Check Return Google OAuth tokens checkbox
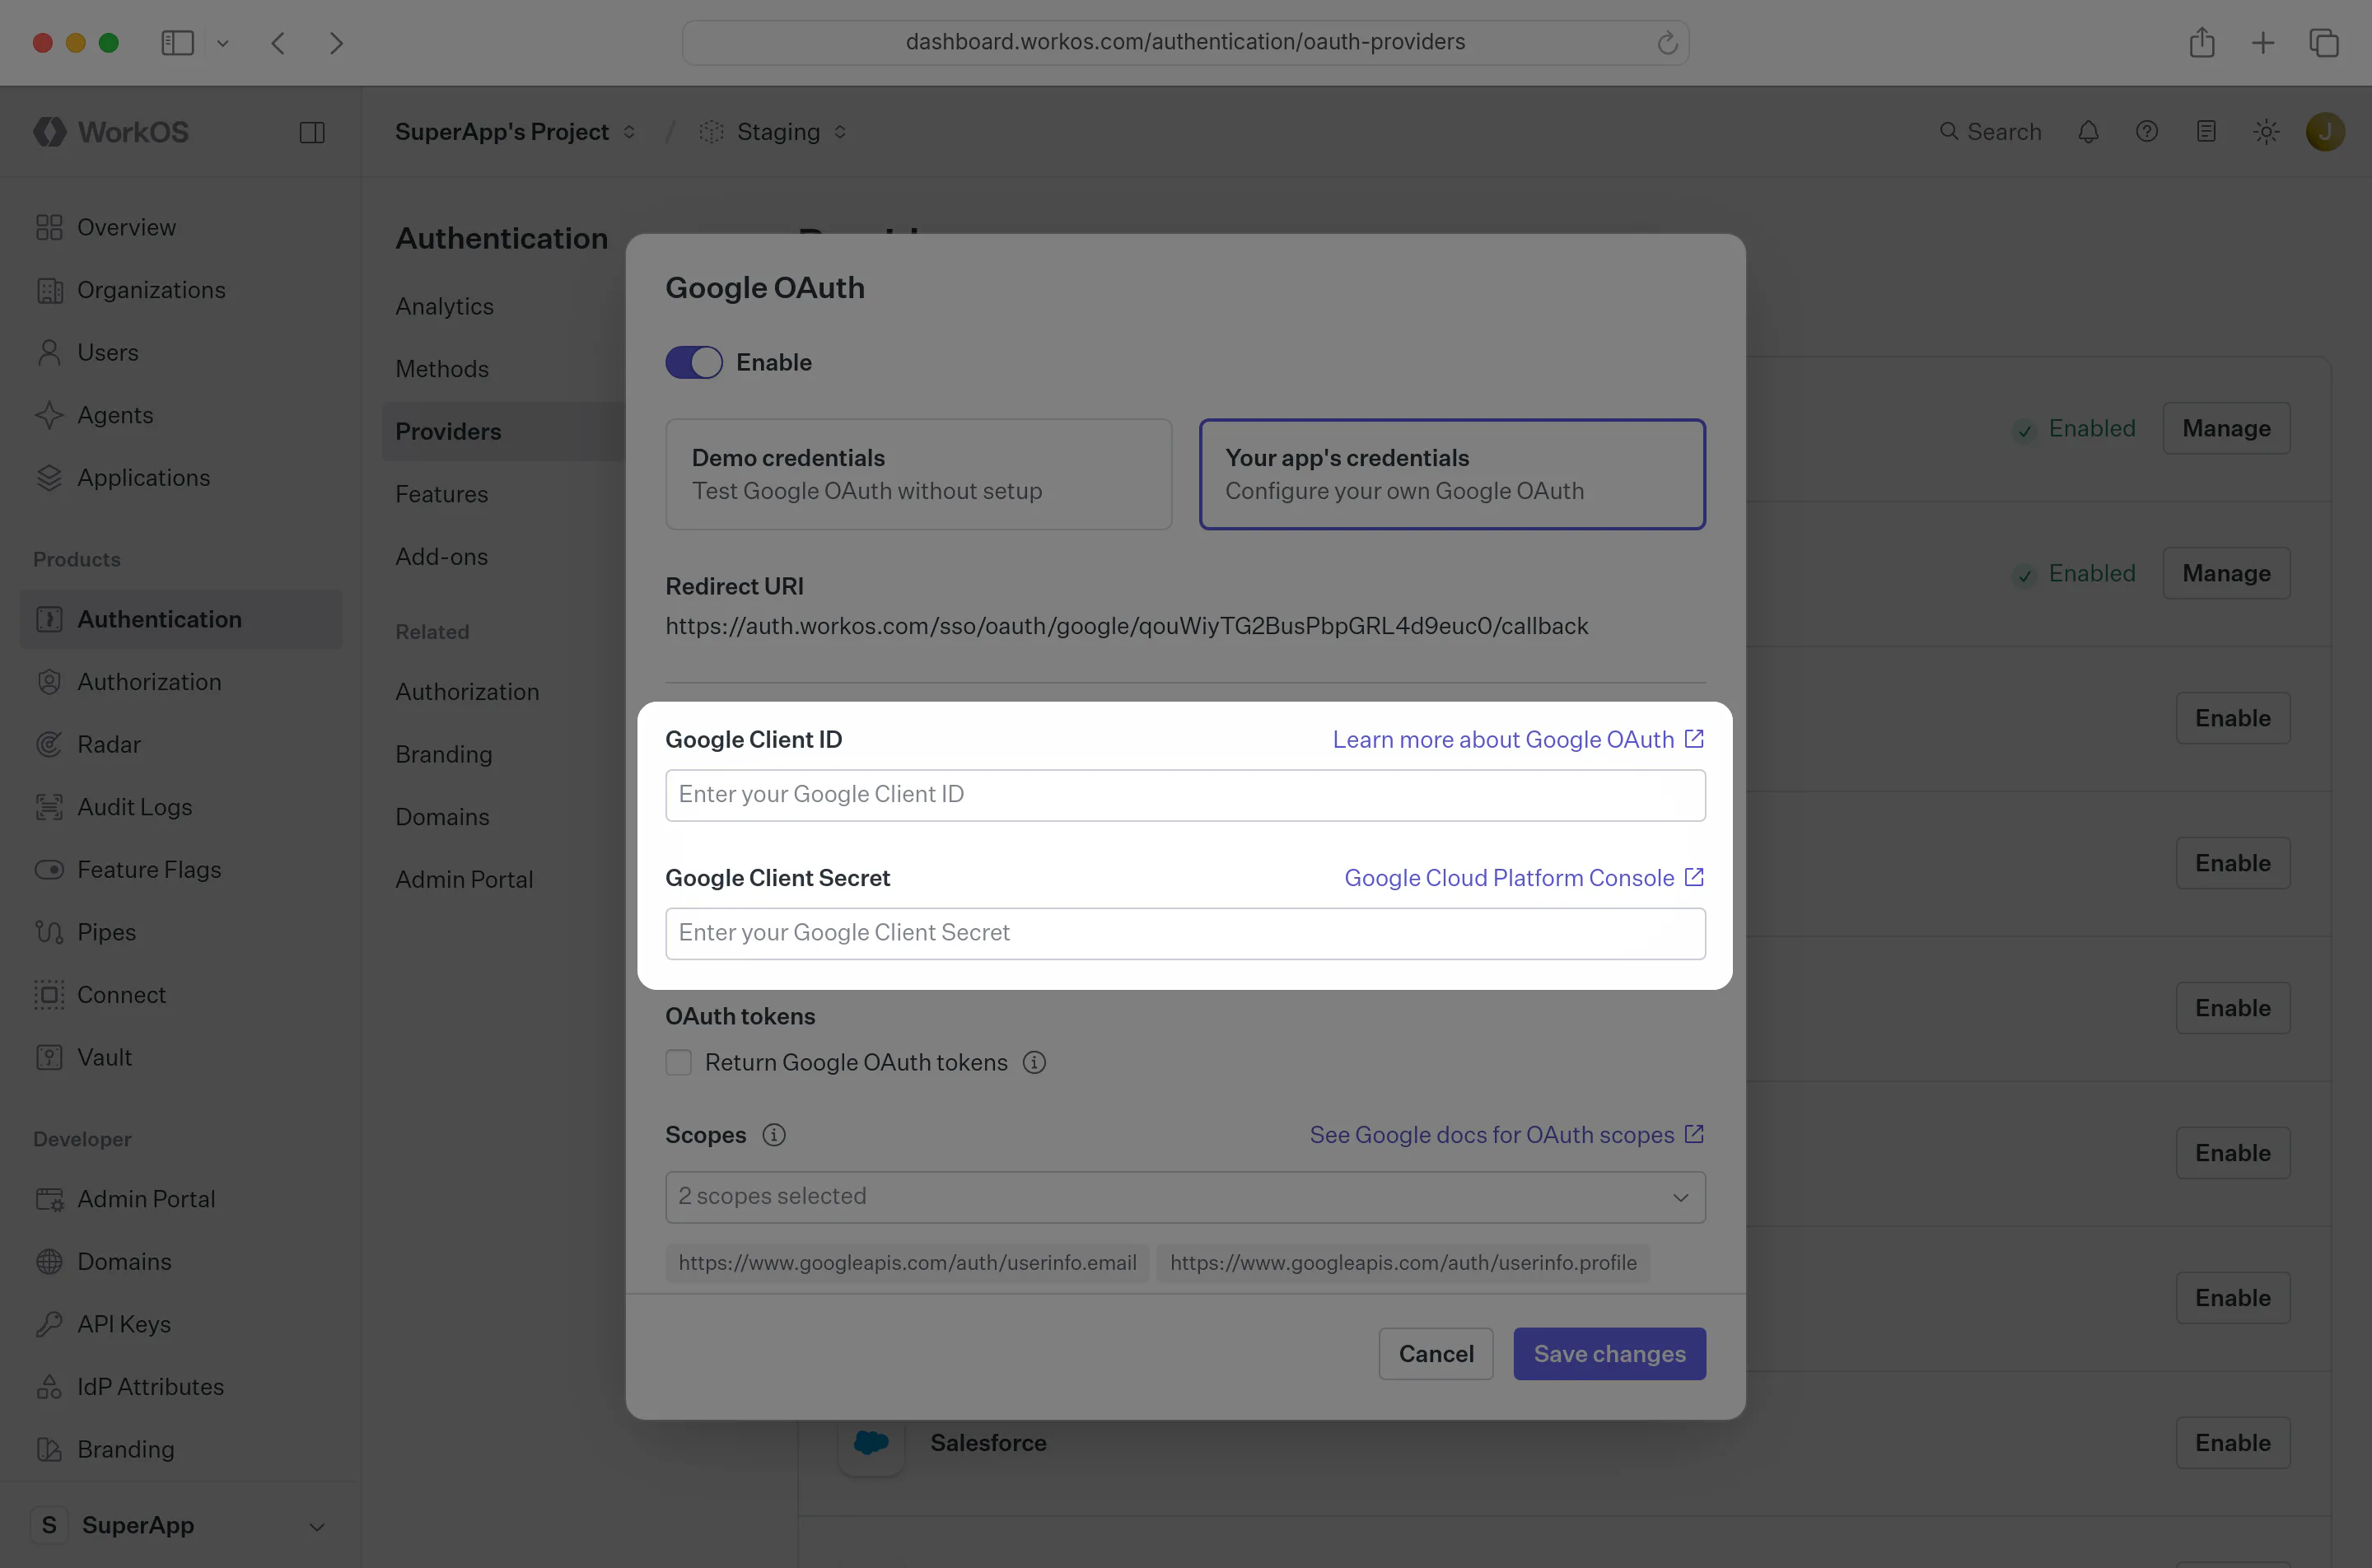The height and width of the screenshot is (1568, 2372). pyautogui.click(x=679, y=1062)
